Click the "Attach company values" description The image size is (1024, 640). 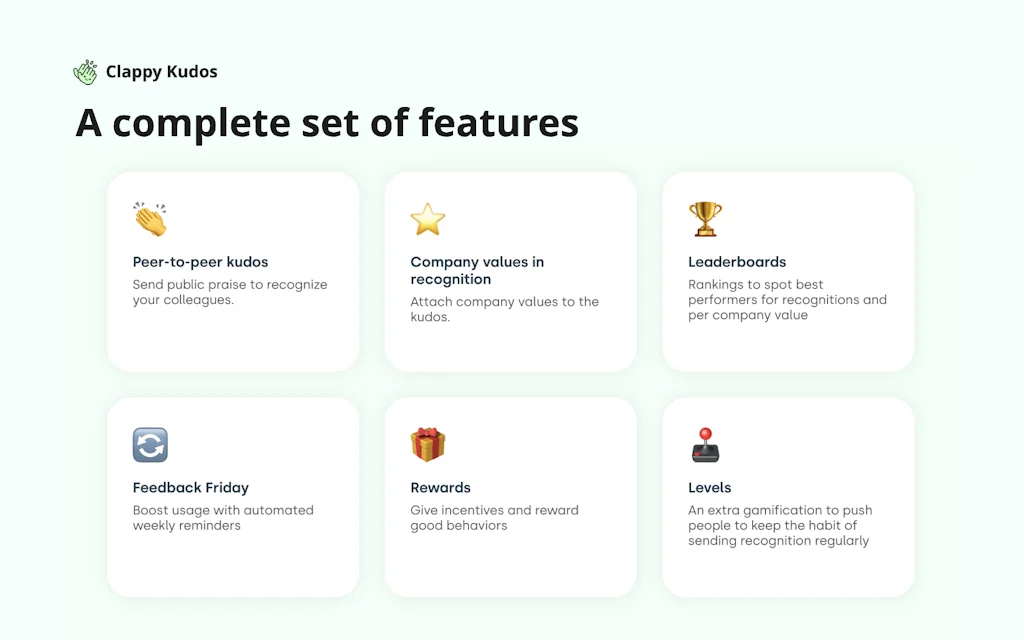[x=504, y=309]
